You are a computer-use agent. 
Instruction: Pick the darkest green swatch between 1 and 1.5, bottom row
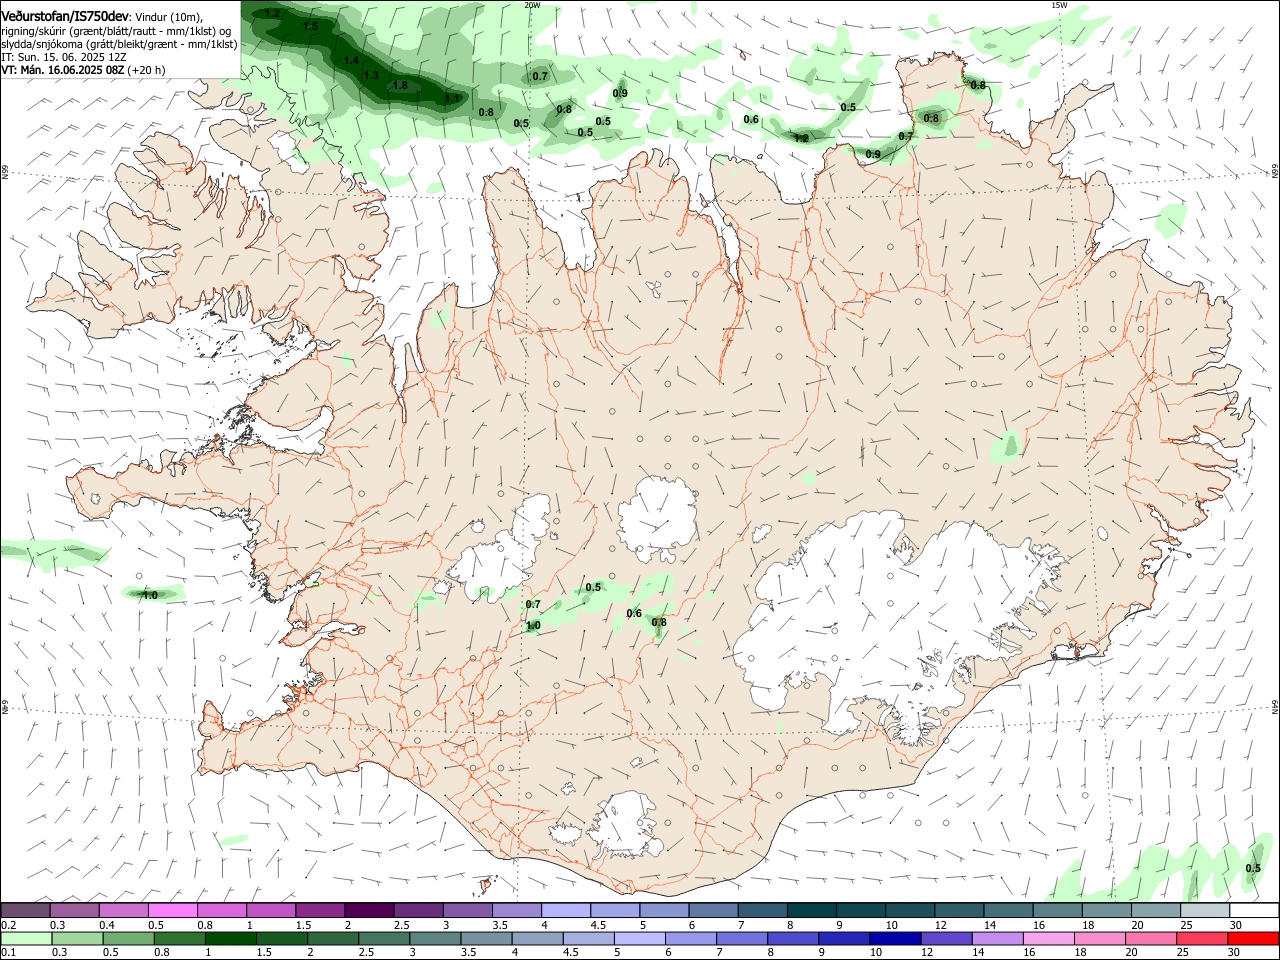coord(231,938)
